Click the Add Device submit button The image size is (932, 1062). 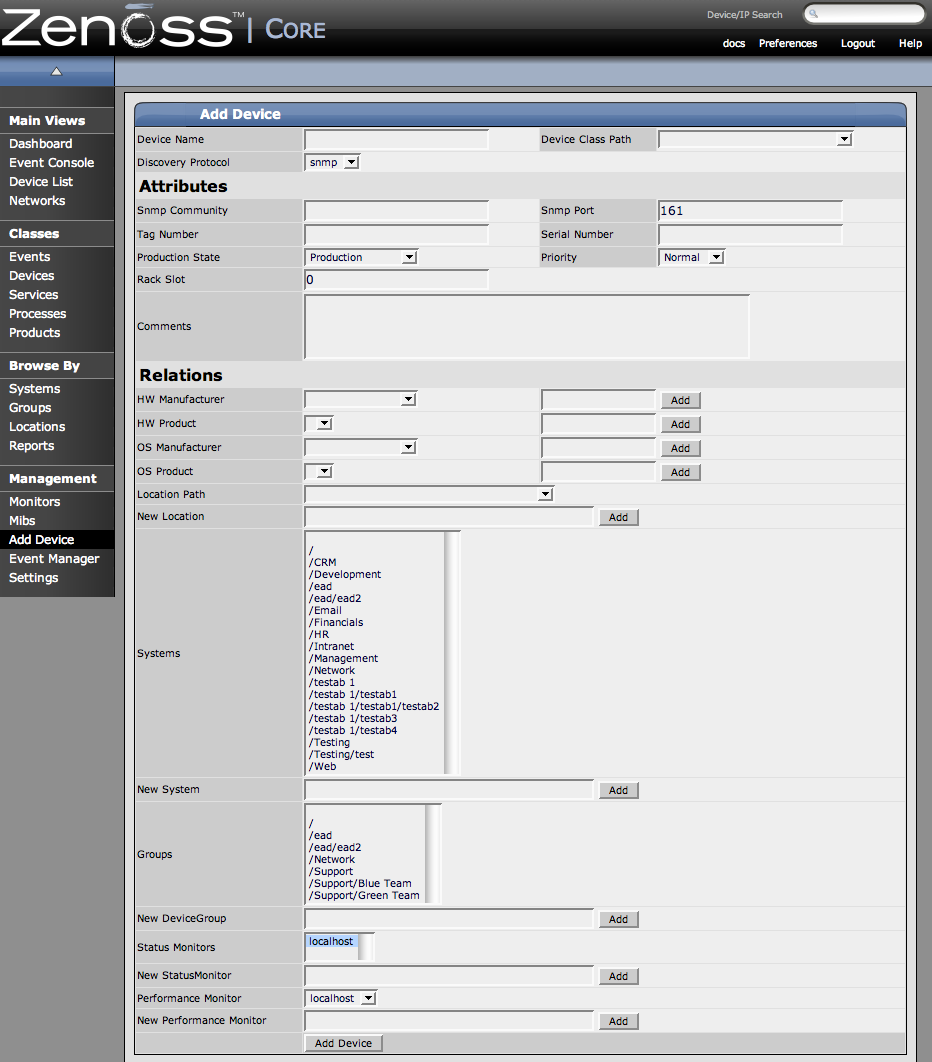point(343,1043)
